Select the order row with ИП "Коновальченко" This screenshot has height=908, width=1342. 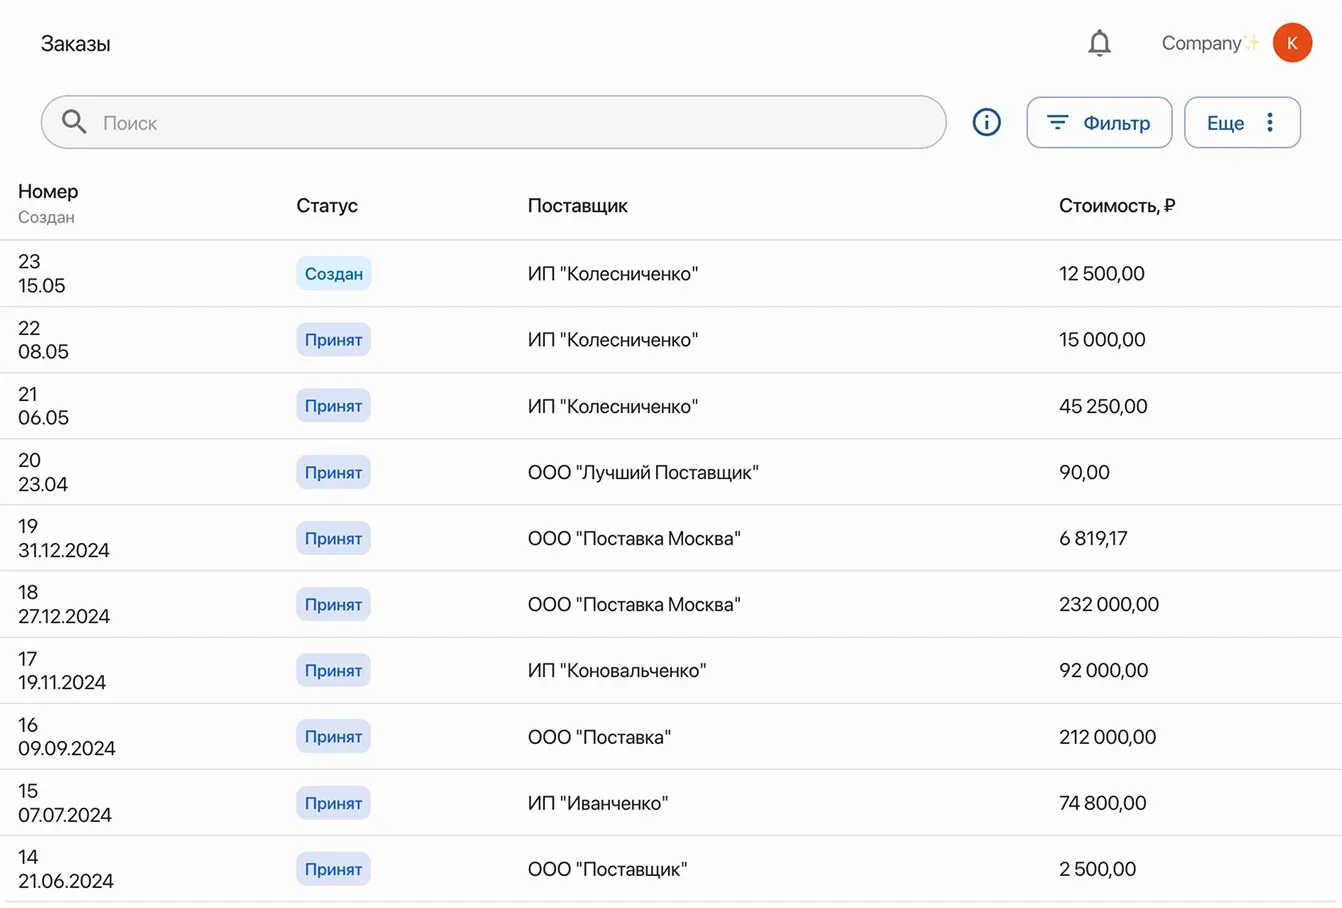pyautogui.click(x=616, y=670)
